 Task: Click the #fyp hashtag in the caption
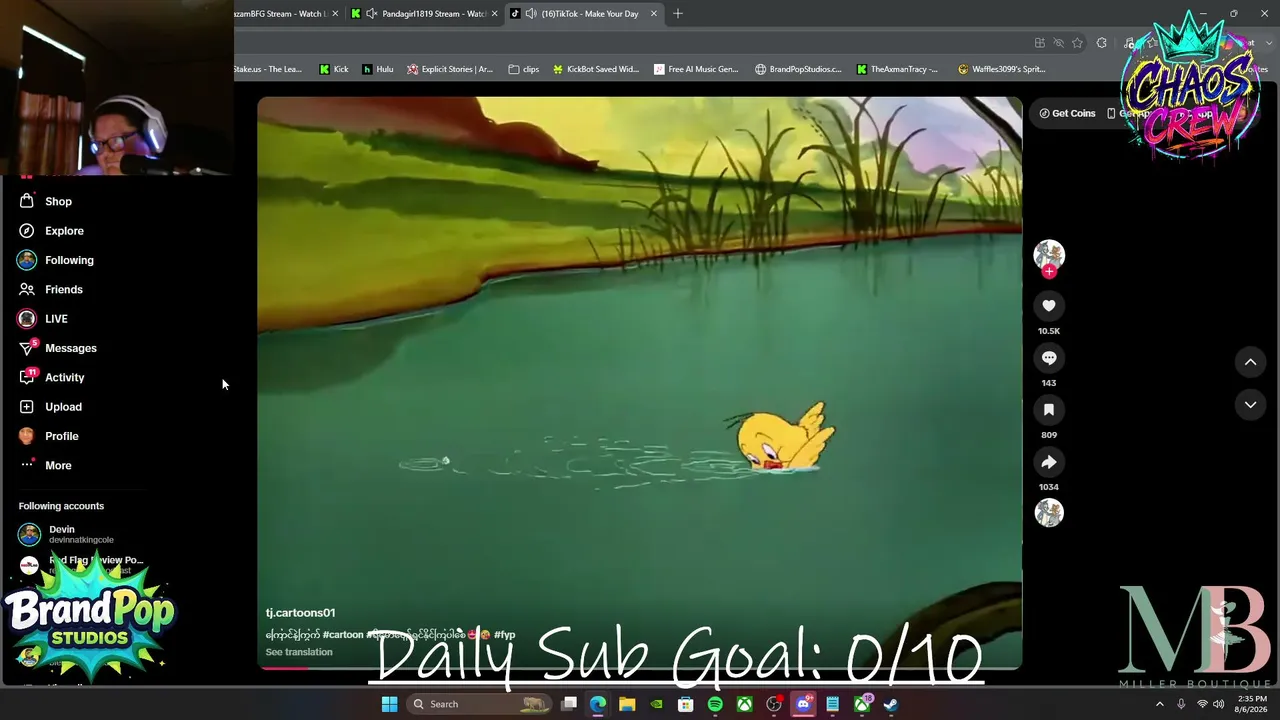504,634
